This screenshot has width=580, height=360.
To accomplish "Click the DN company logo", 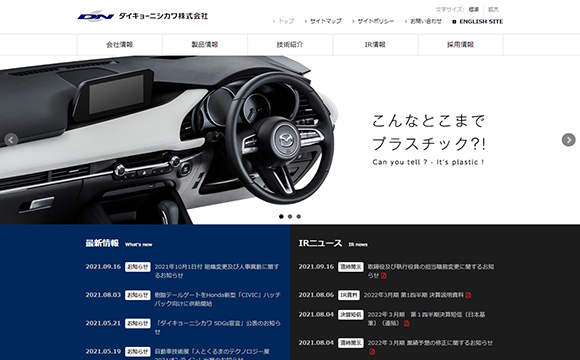I will [x=96, y=16].
